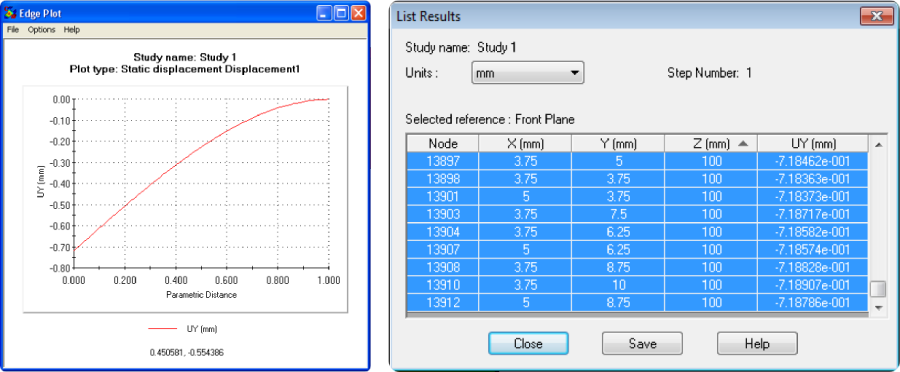Screen dimensions: 900x372
Task: Click the scrollbar down arrow in results table
Action: click(x=878, y=308)
